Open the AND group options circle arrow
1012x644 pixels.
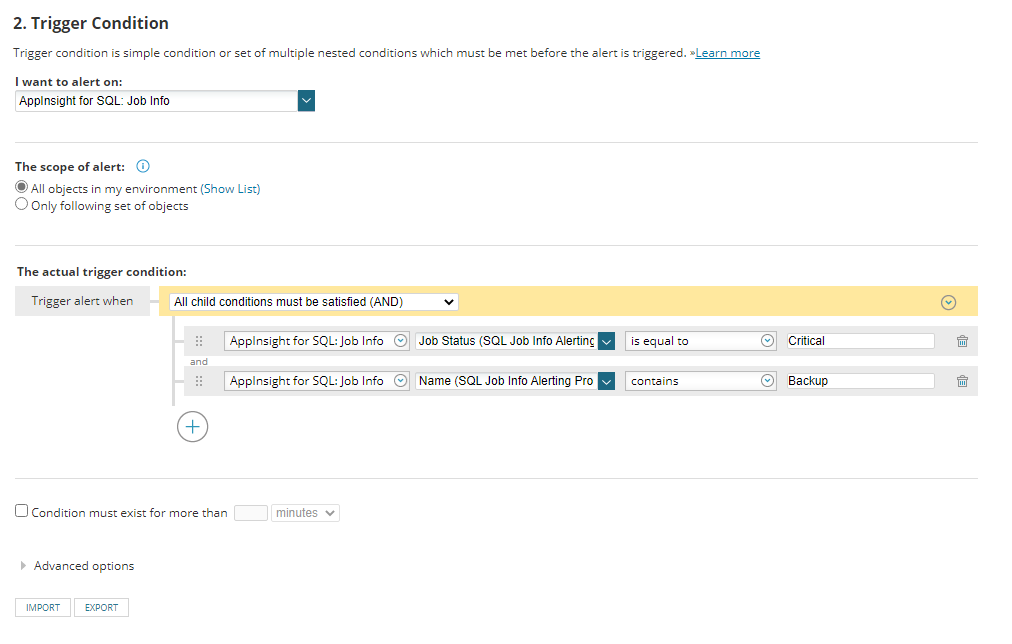[948, 302]
